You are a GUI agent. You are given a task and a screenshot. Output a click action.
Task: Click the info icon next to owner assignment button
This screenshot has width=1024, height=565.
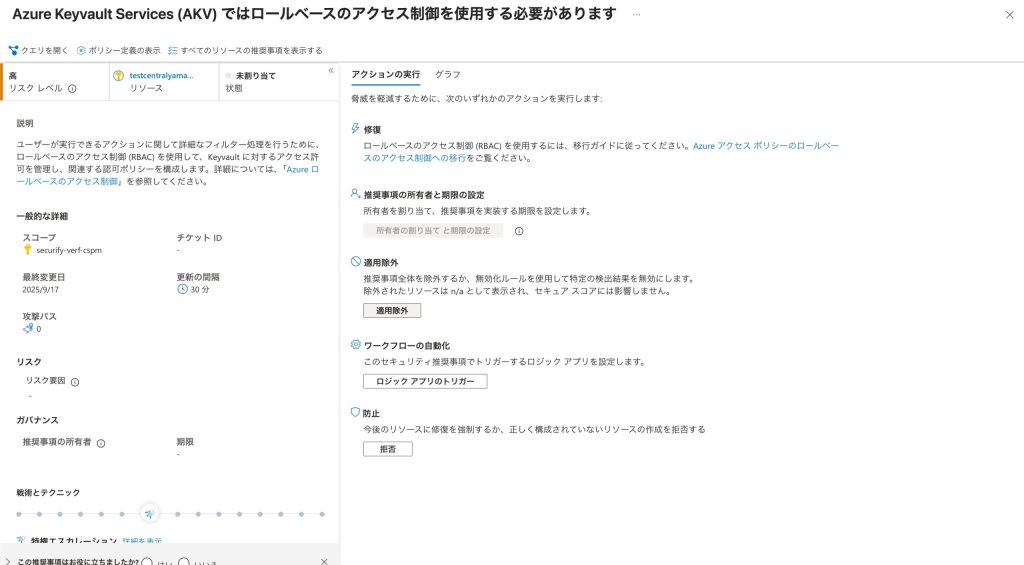click(x=519, y=231)
